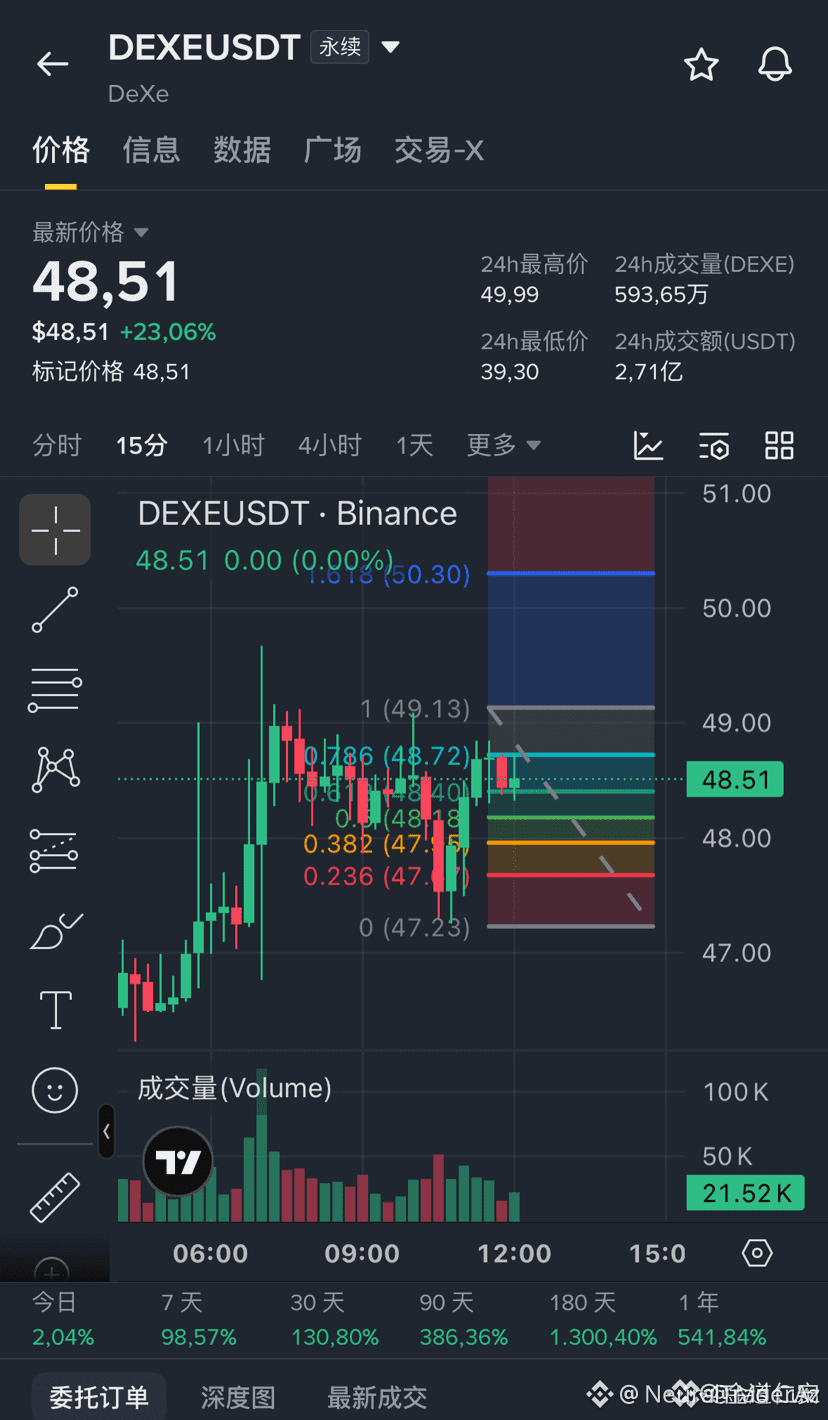Tap the 30 天 130,80% performance

tap(335, 1320)
